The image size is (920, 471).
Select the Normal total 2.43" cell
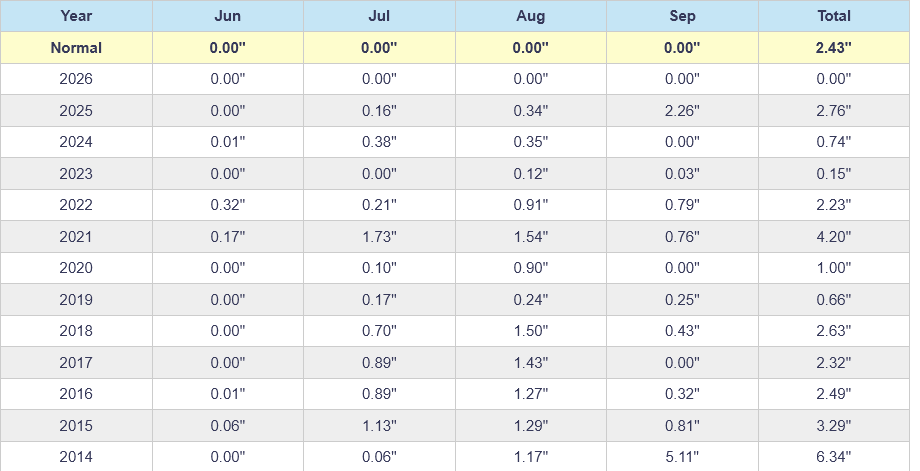tap(834, 48)
